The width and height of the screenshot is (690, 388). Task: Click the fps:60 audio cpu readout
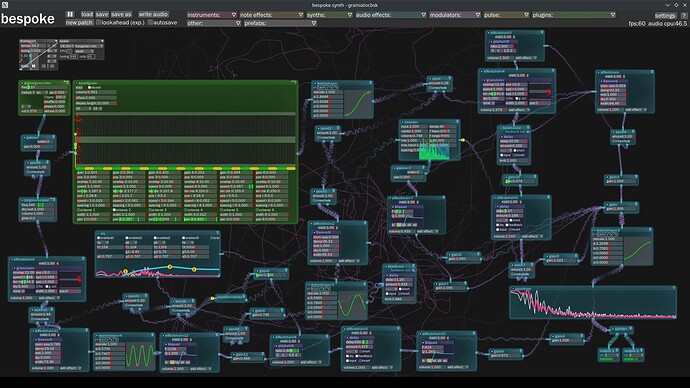pos(657,24)
